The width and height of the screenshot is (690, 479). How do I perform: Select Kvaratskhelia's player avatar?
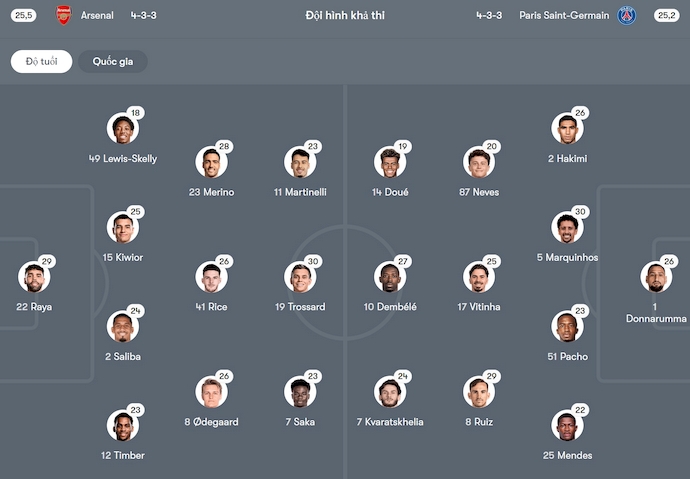pos(390,391)
